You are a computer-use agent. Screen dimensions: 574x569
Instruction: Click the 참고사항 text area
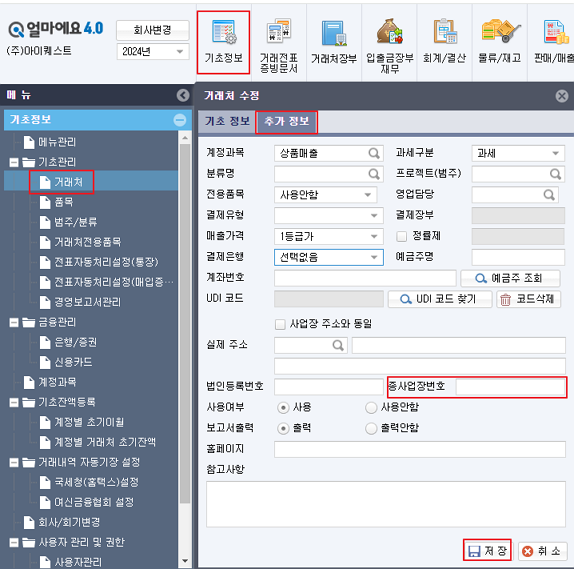tap(386, 504)
